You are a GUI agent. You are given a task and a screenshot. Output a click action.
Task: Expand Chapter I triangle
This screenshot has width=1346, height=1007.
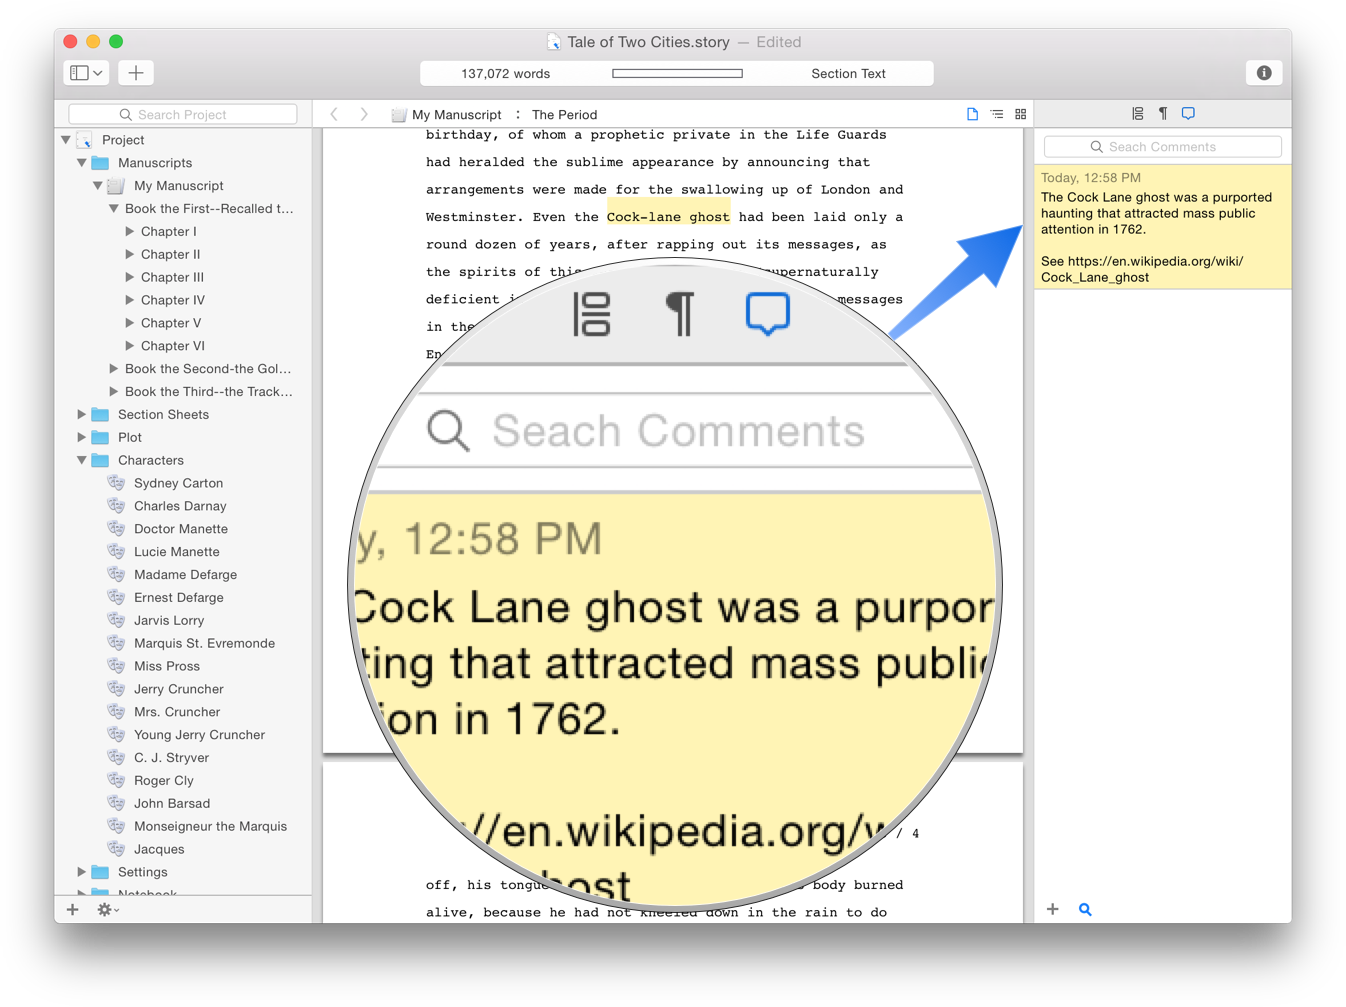(x=130, y=231)
